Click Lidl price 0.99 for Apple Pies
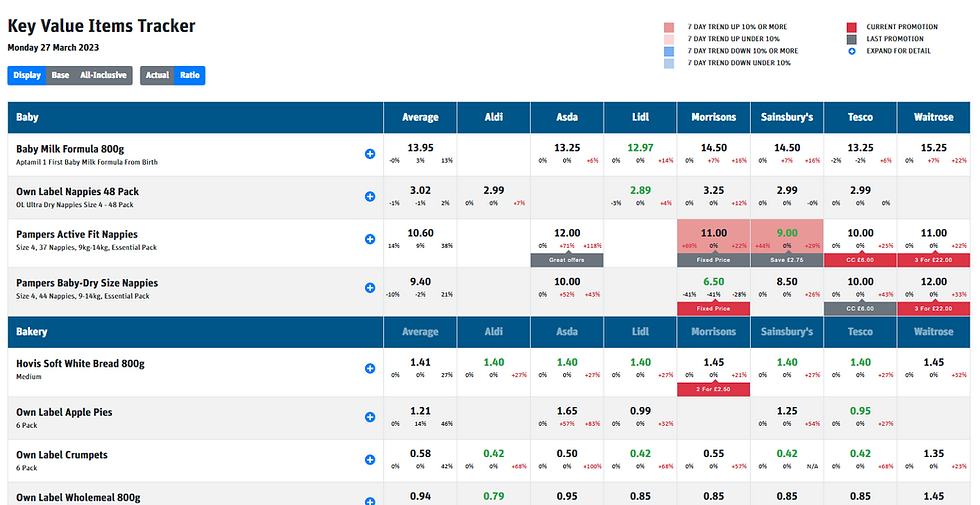Screen dimensions: 980x505 (x=640, y=411)
